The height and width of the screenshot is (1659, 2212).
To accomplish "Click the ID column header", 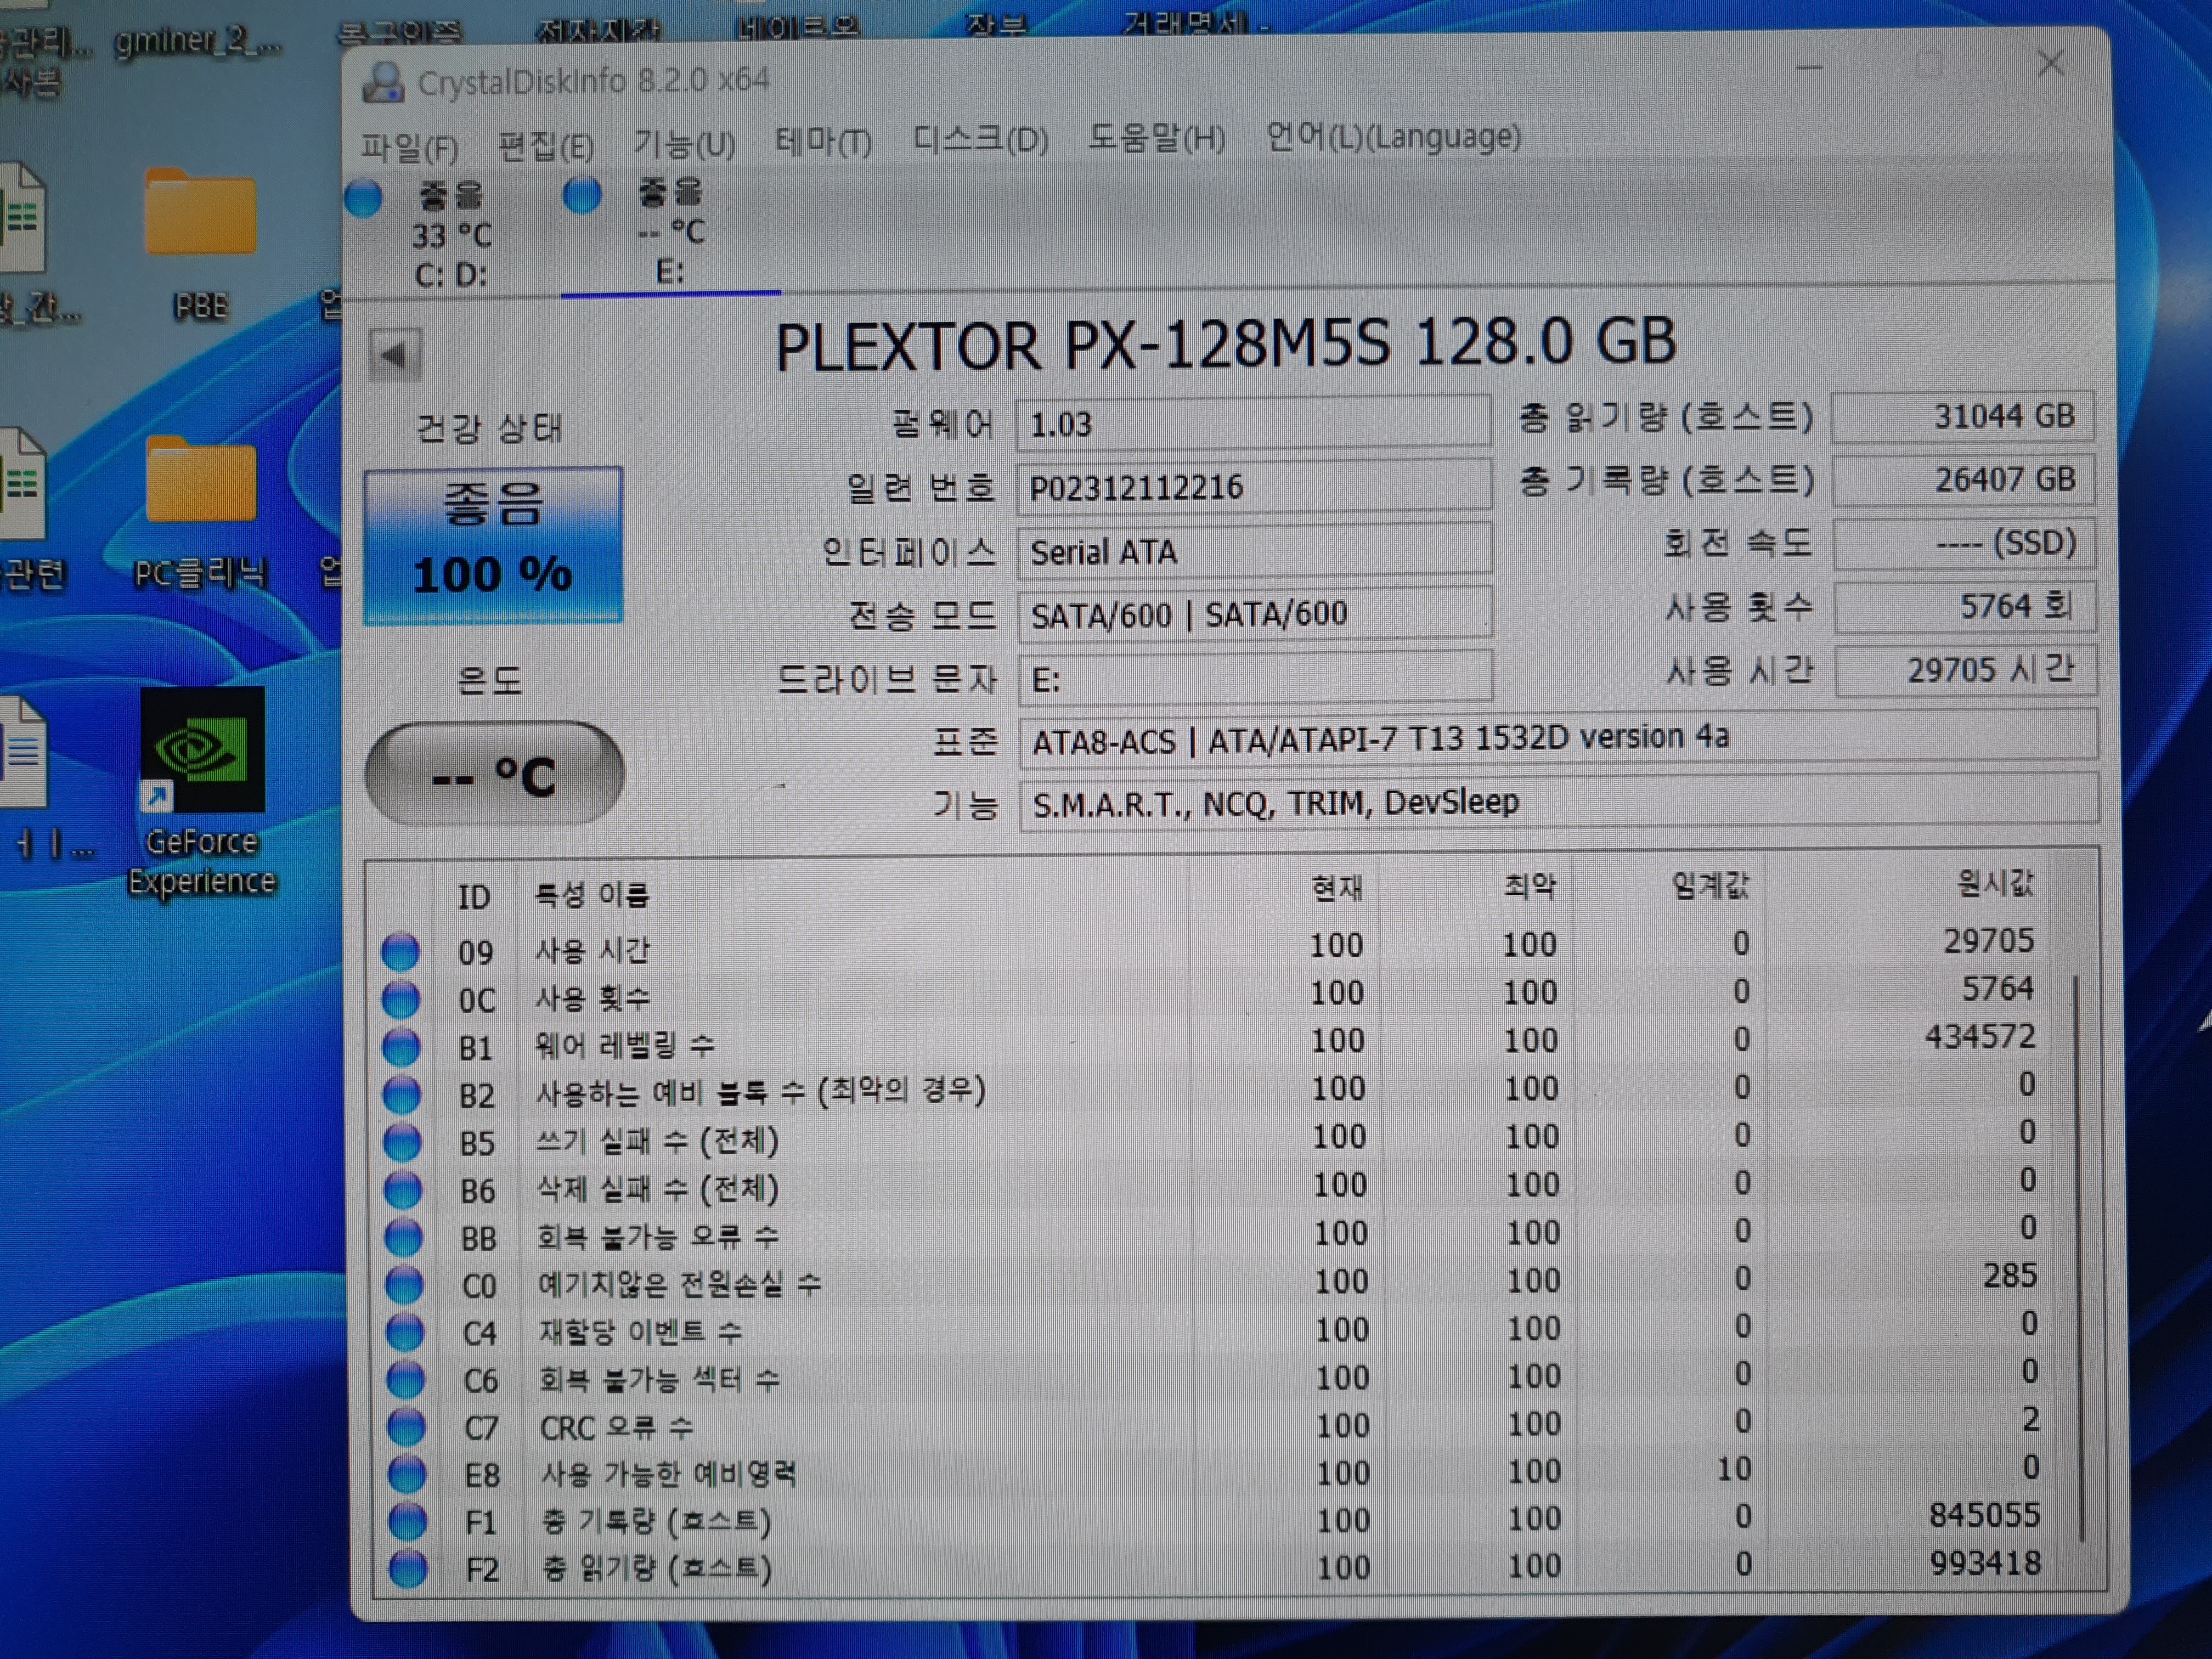I will pos(474,896).
